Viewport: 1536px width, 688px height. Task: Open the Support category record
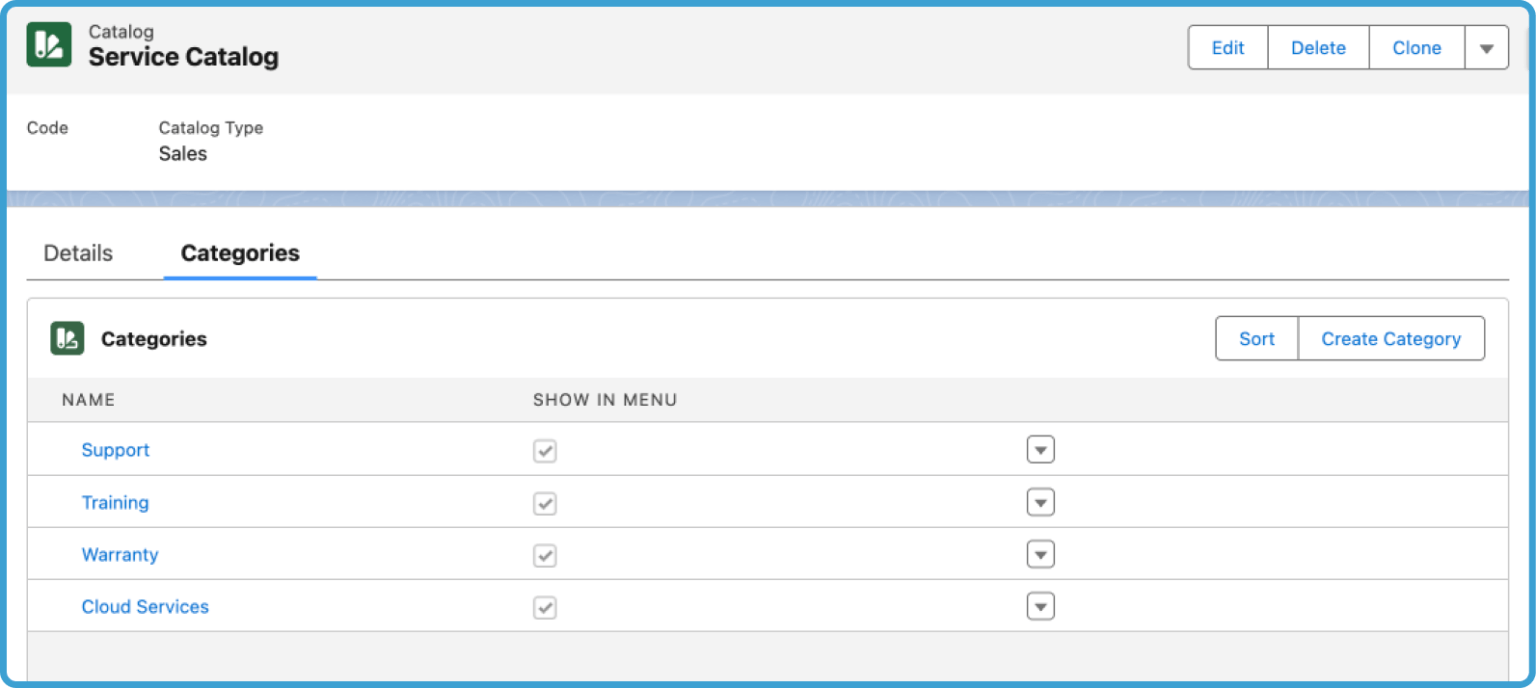pos(115,450)
